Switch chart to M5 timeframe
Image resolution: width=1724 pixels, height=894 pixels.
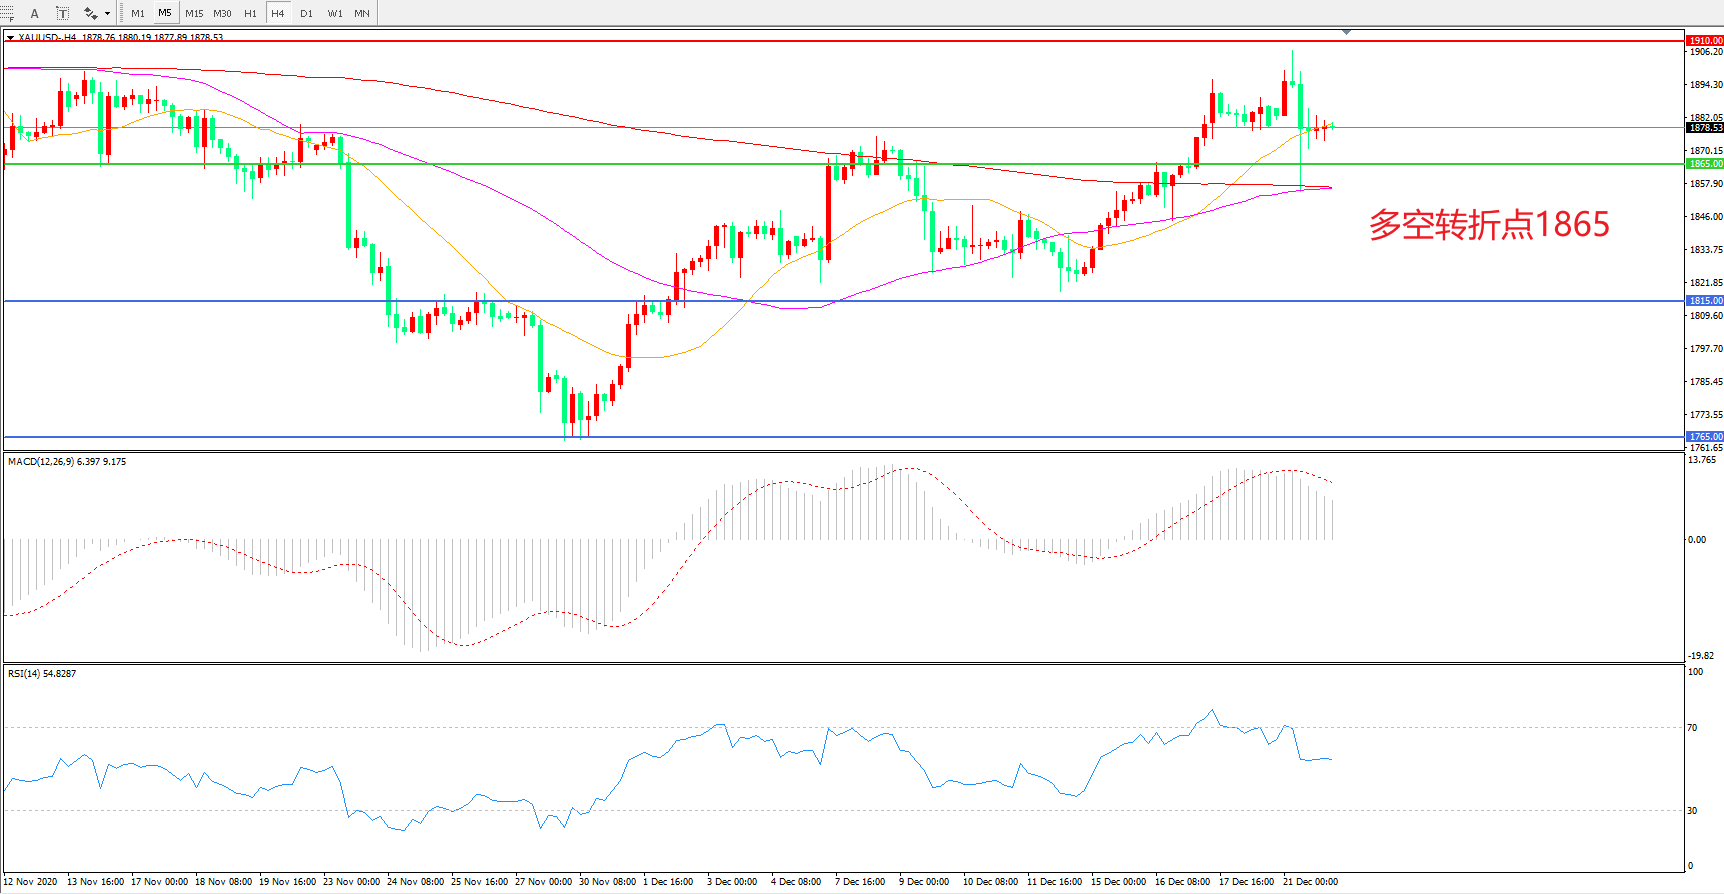(x=165, y=13)
